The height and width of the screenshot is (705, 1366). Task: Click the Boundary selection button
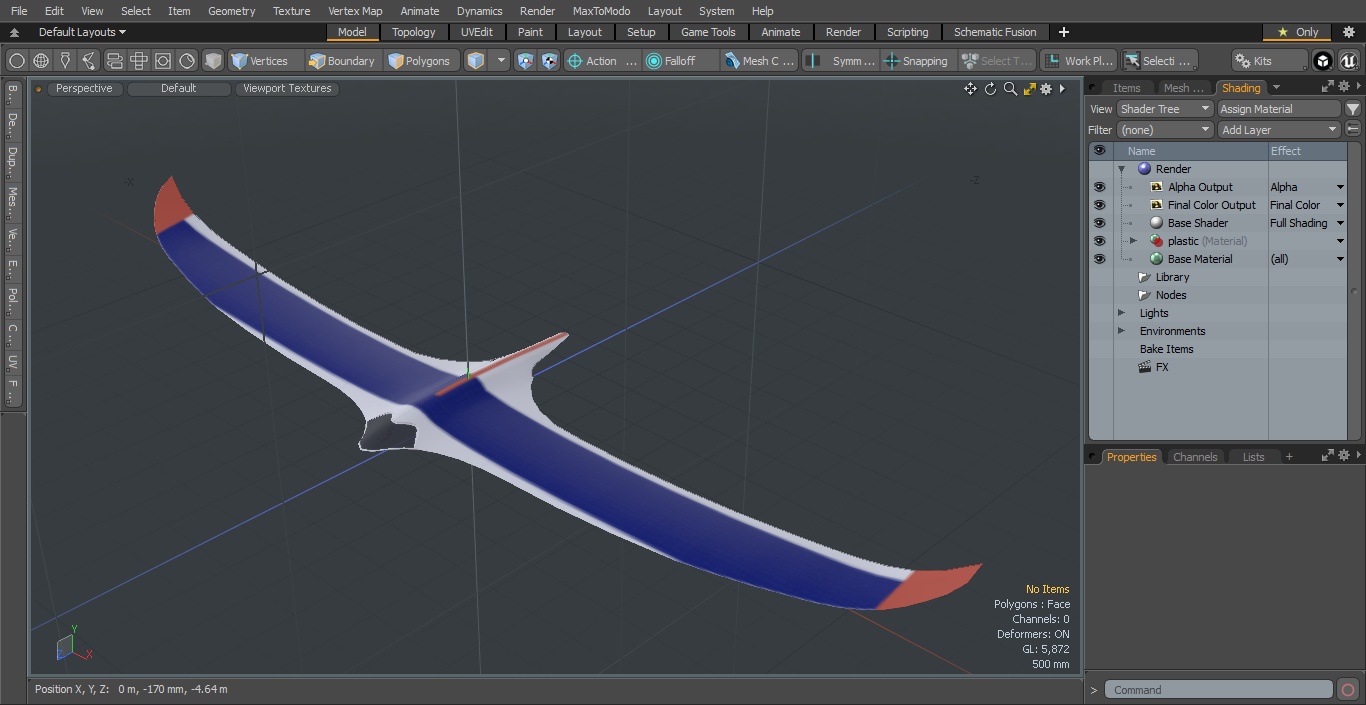point(342,61)
